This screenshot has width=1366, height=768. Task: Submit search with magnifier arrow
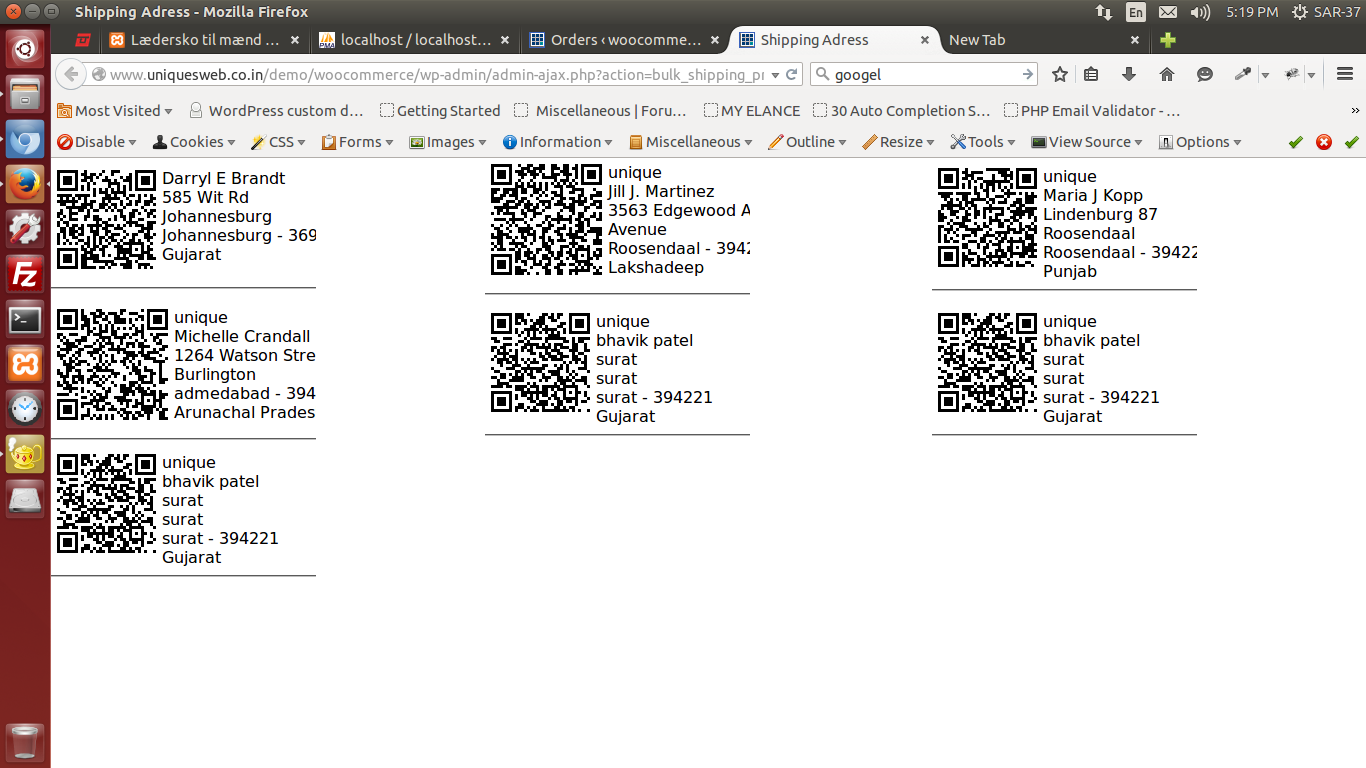[1027, 74]
